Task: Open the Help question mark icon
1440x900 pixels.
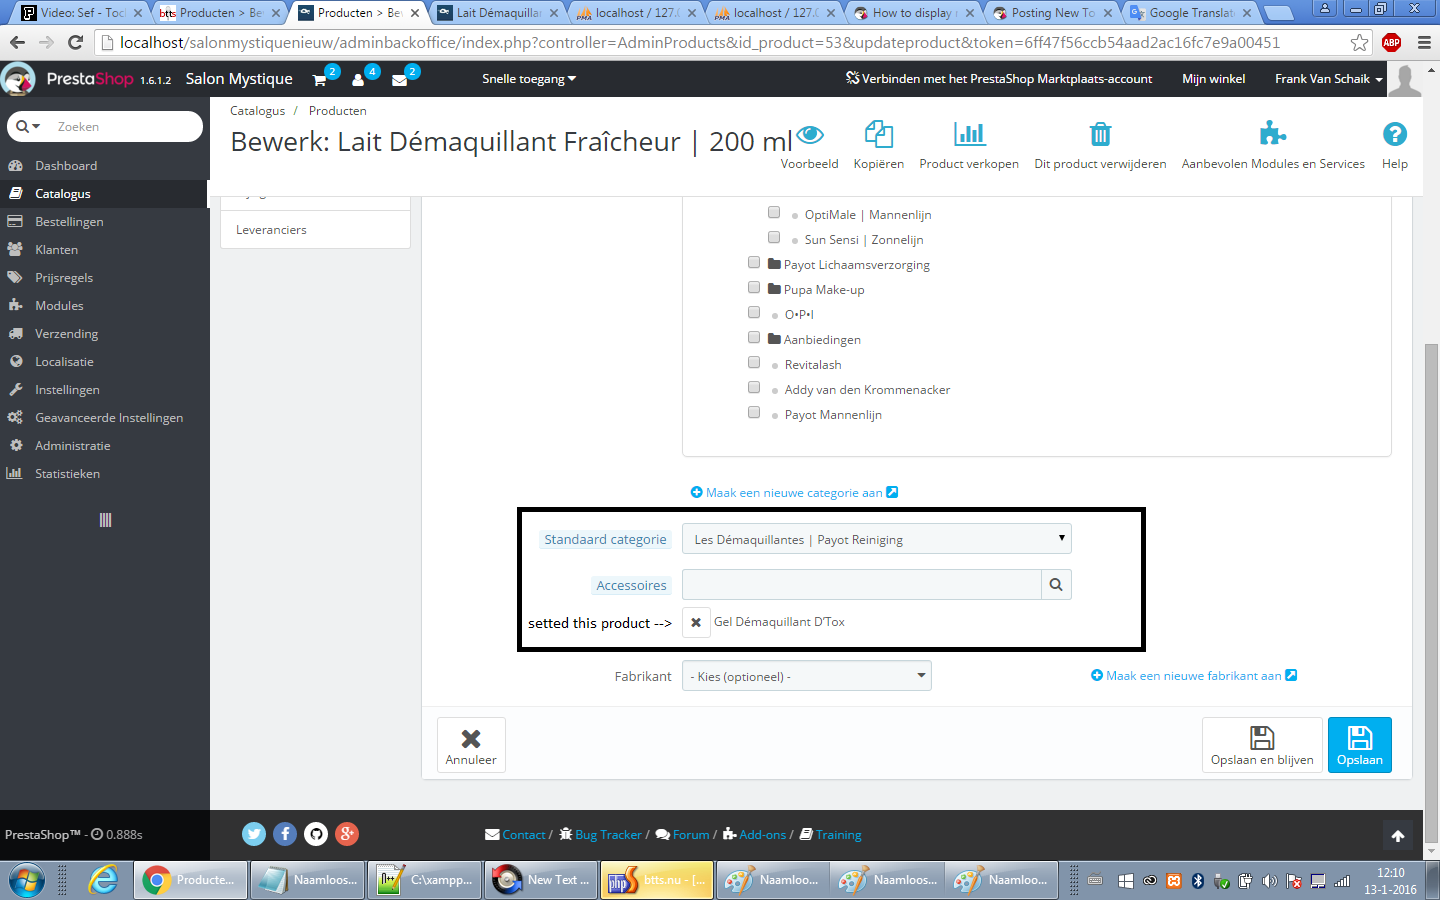Action: coord(1395,134)
